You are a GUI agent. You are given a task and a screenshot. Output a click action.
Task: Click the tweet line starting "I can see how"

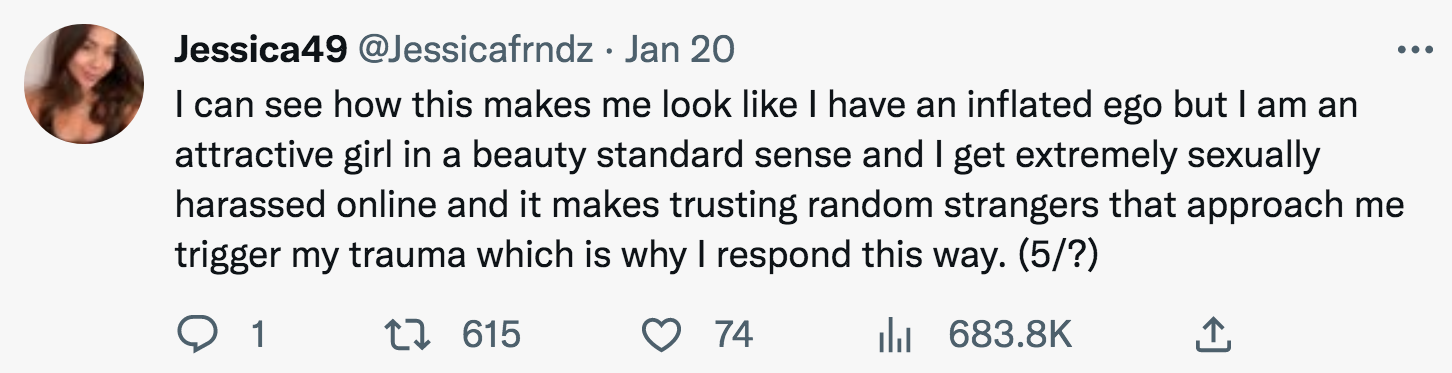point(766,107)
